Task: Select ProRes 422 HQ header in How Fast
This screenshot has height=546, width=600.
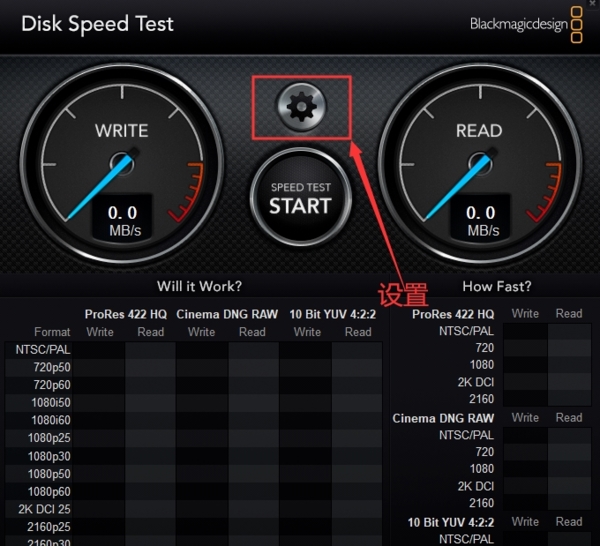Action: [x=453, y=314]
